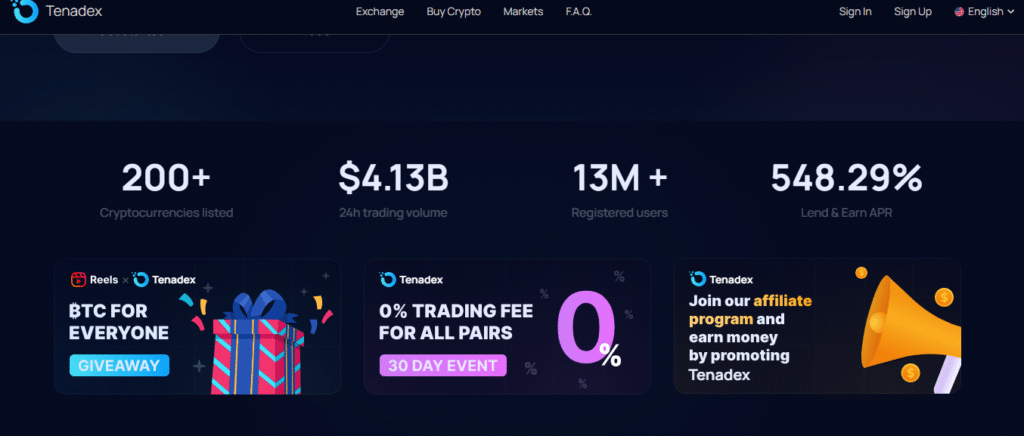The height and width of the screenshot is (436, 1024).
Task: Open the affiliate program banner
Action: click(x=817, y=326)
